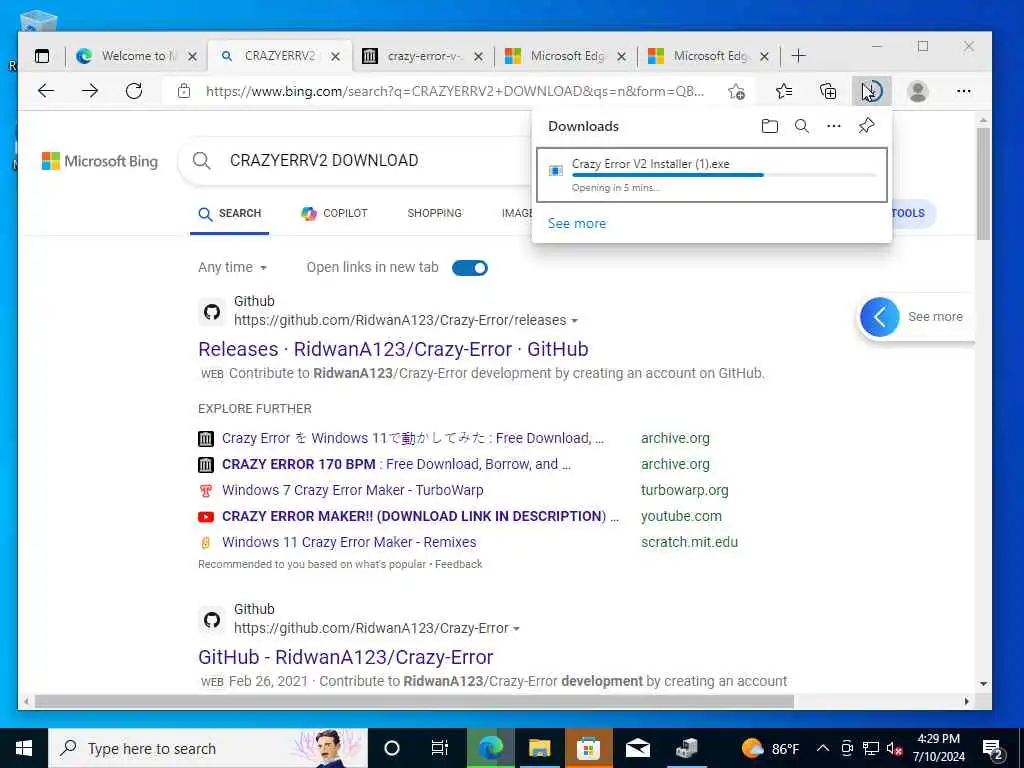
Task: Click the download progress bar
Action: (x=724, y=175)
